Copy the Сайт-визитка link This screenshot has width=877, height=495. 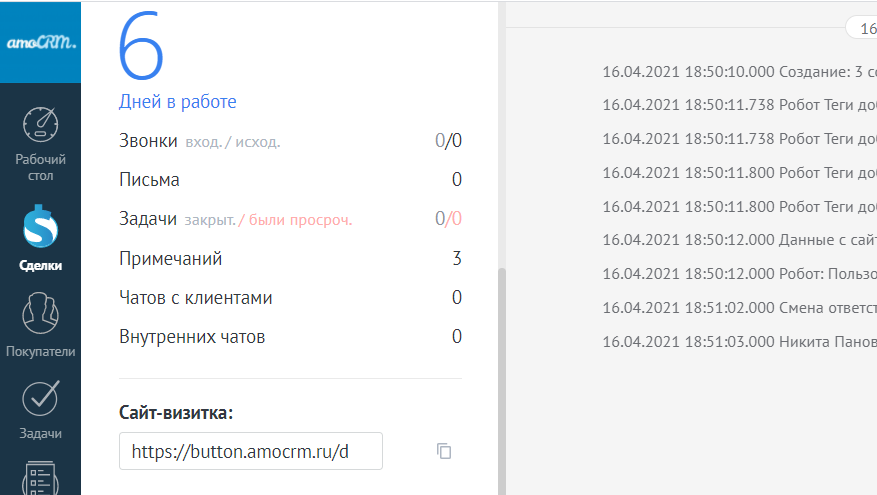pos(444,451)
